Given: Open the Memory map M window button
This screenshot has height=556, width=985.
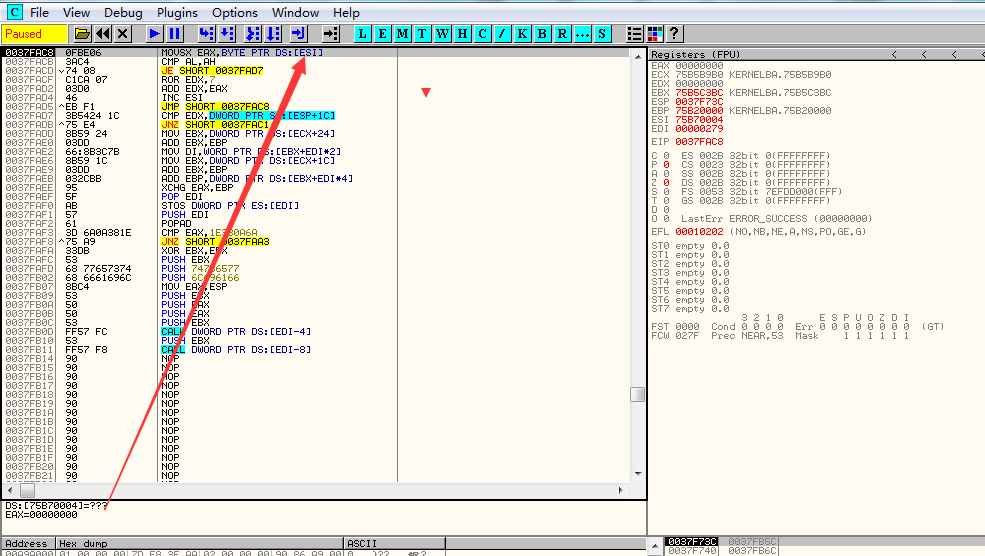Looking at the screenshot, I should [x=402, y=34].
